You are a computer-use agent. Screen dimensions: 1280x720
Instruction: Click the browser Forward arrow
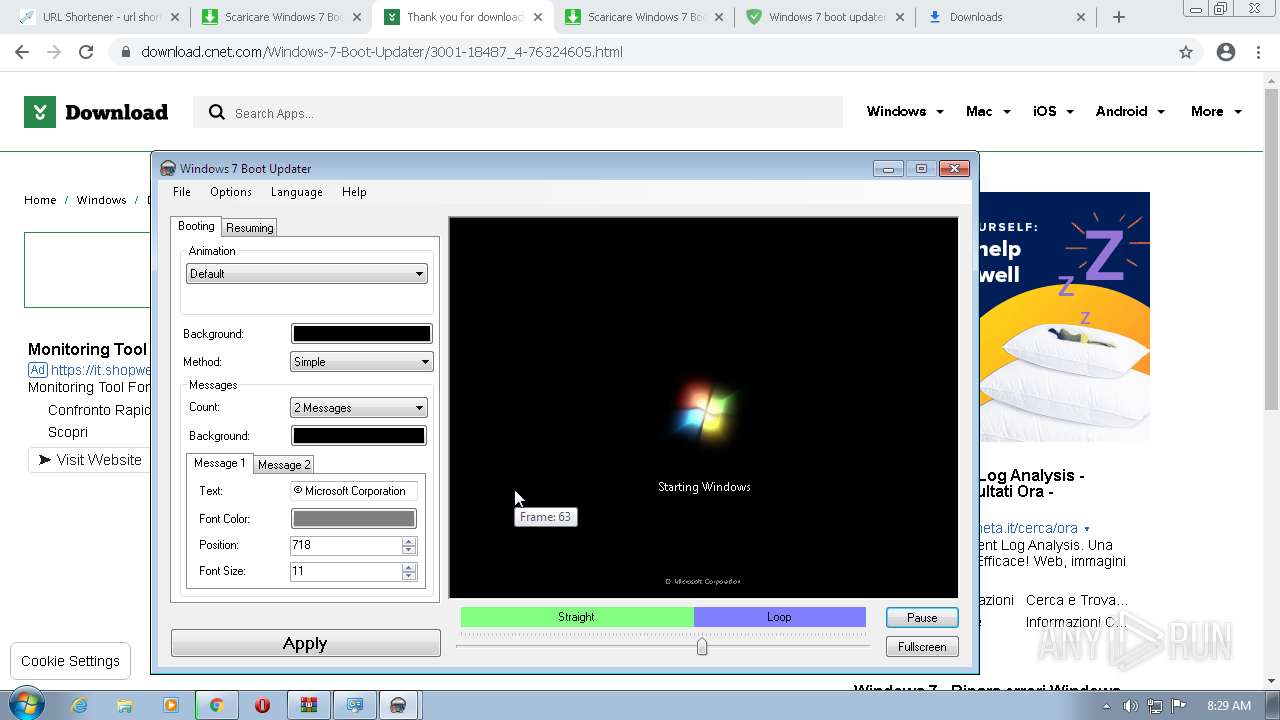pos(54,52)
